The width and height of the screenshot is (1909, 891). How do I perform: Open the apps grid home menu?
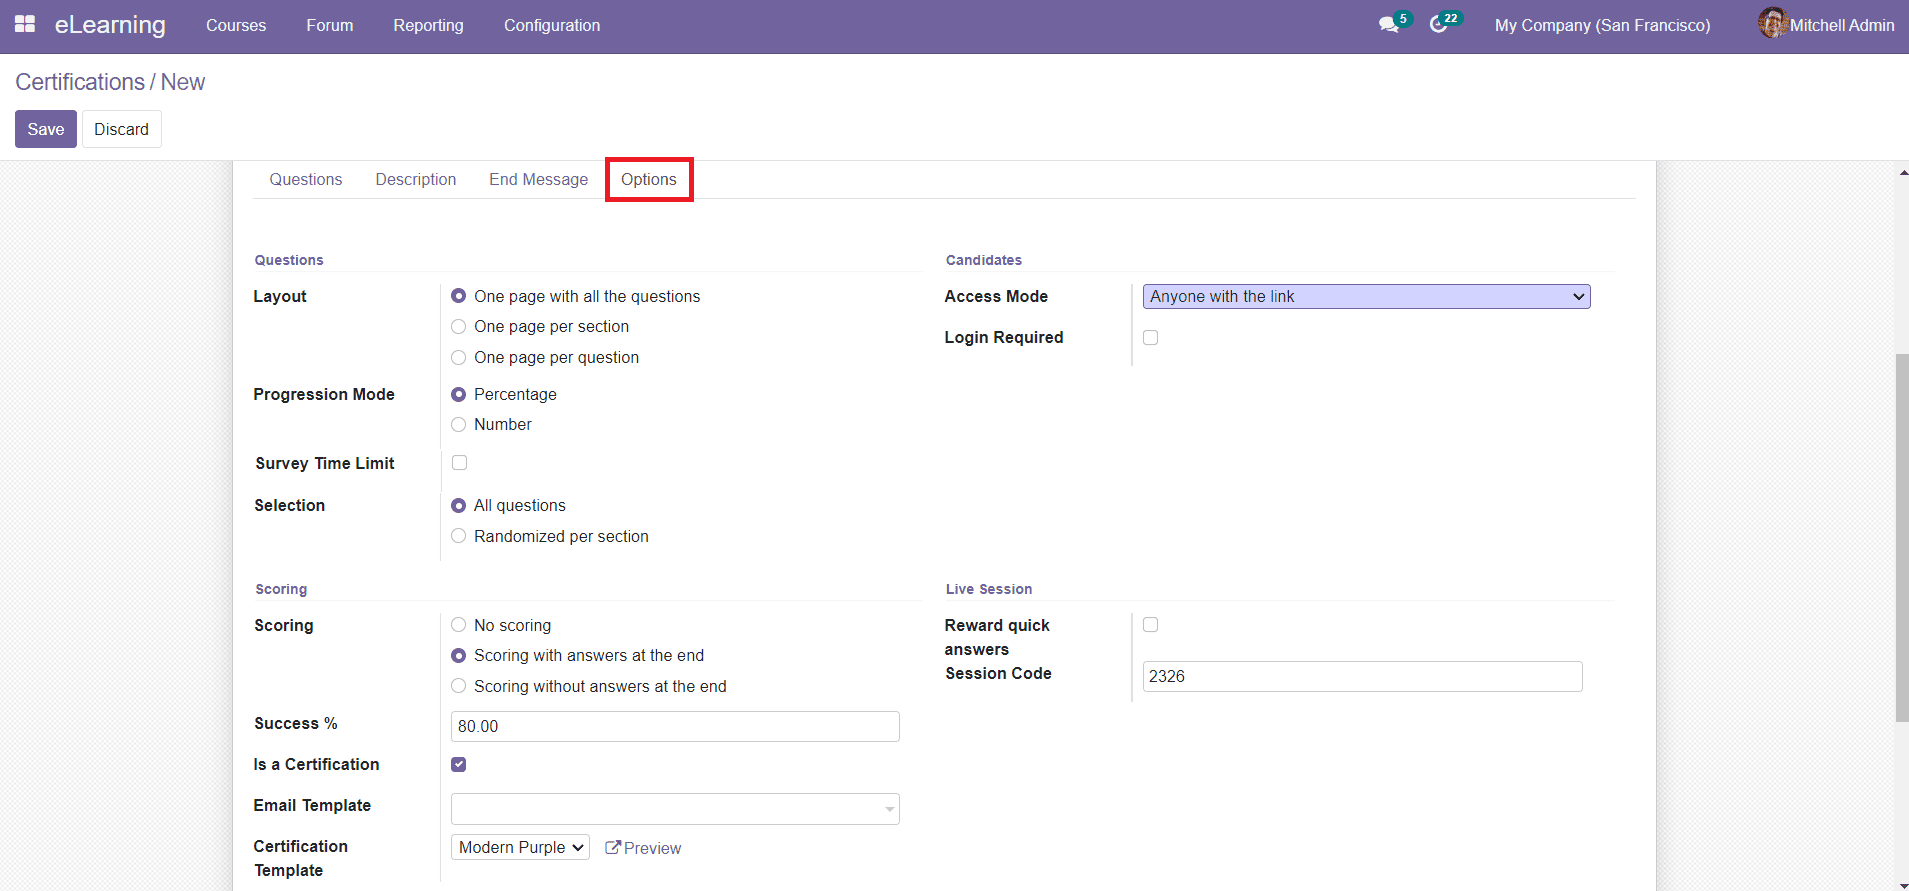click(x=25, y=24)
